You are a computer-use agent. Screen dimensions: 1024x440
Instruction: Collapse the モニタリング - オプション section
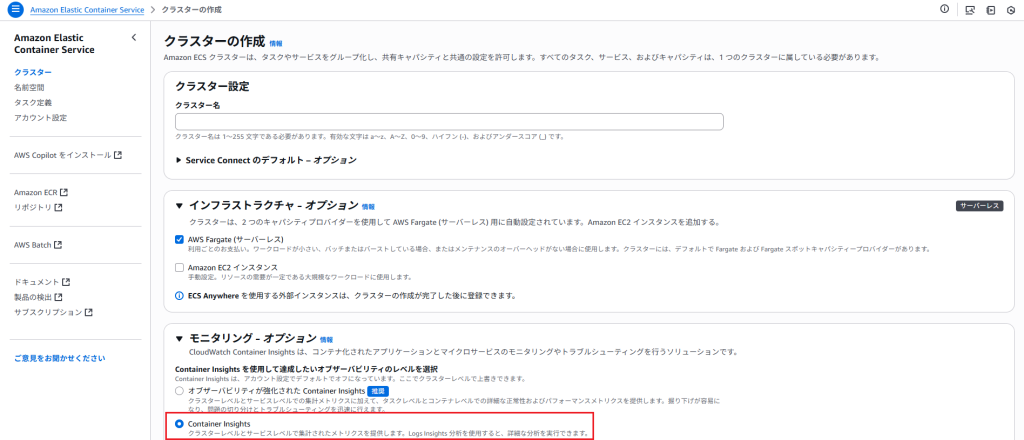(x=180, y=339)
